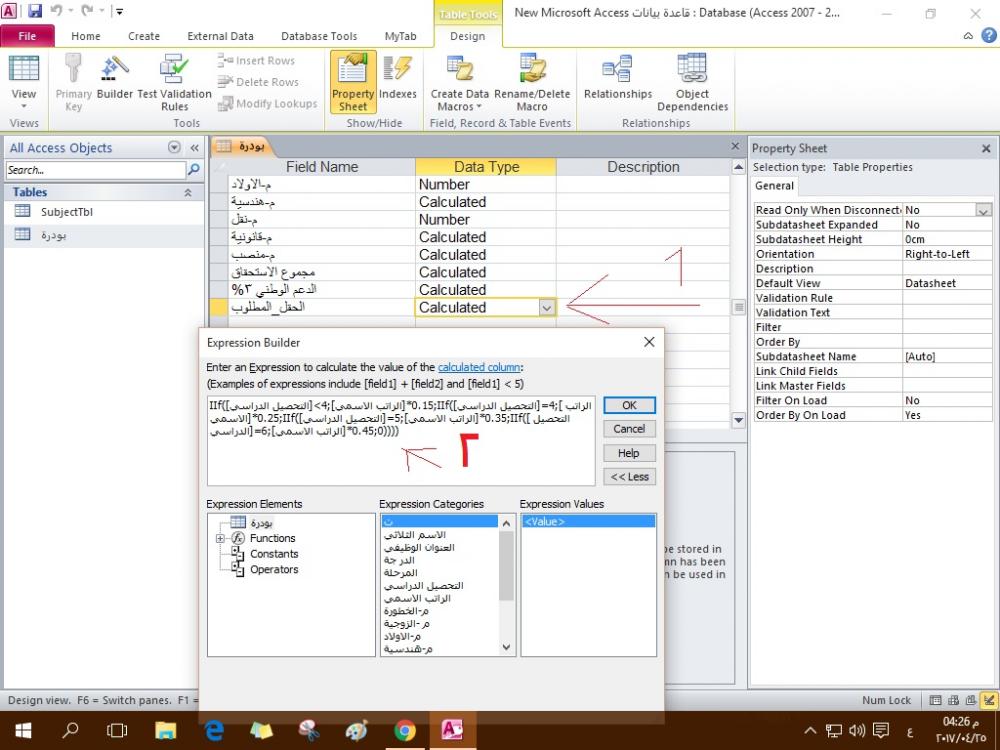
Task: Collapse the Tables group in navigation pane
Action: click(188, 192)
